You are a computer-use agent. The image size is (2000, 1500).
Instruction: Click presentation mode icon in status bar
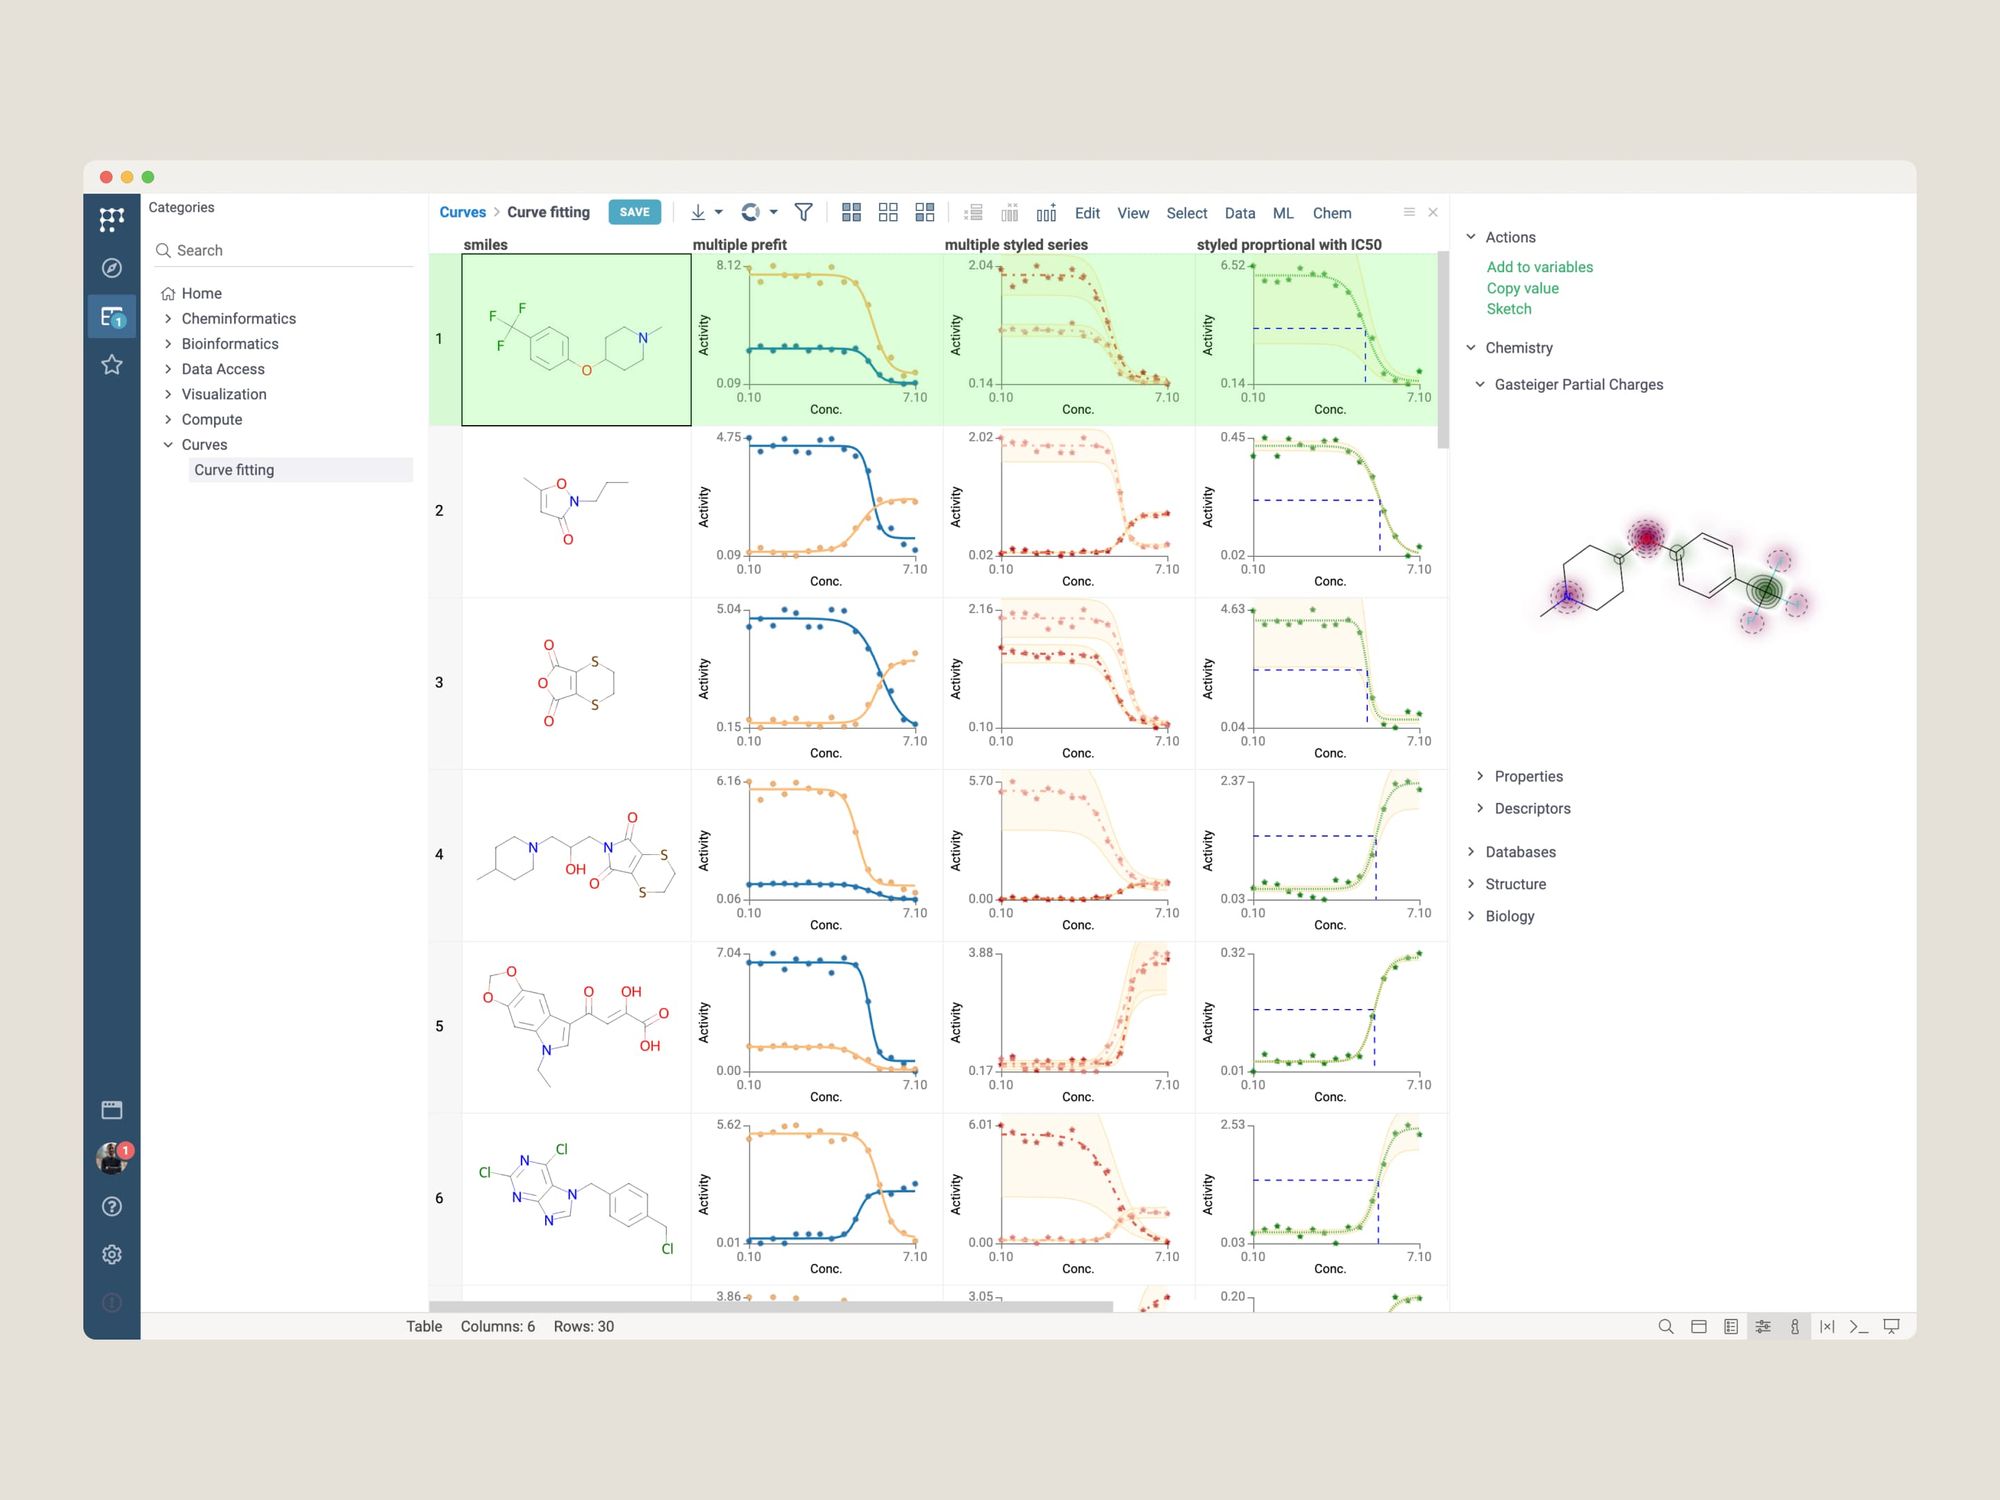coord(1891,1326)
